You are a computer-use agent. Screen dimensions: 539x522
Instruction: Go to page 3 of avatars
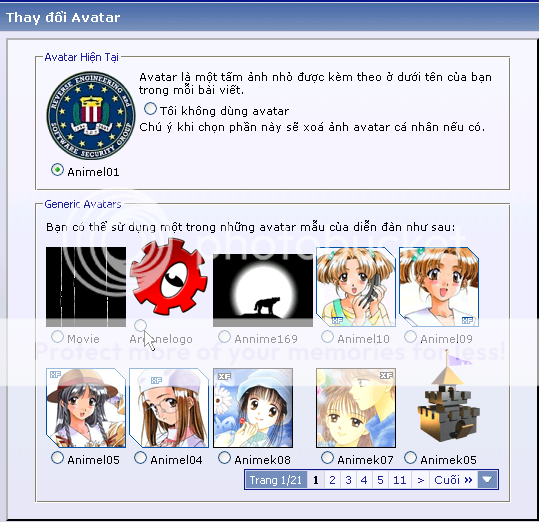click(348, 480)
